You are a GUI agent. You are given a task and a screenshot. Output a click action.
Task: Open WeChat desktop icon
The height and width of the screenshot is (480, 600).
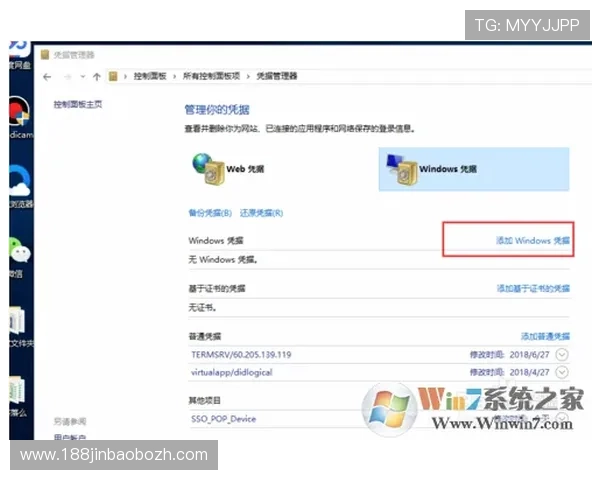tap(20, 251)
